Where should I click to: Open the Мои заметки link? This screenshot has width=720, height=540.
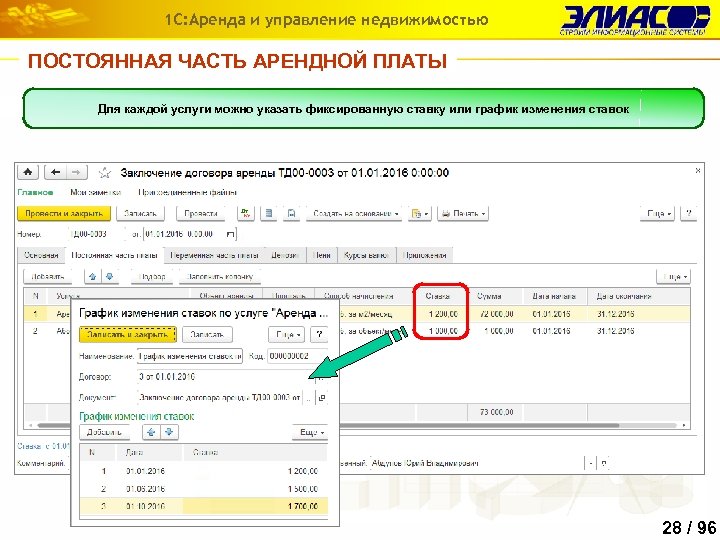coord(95,192)
